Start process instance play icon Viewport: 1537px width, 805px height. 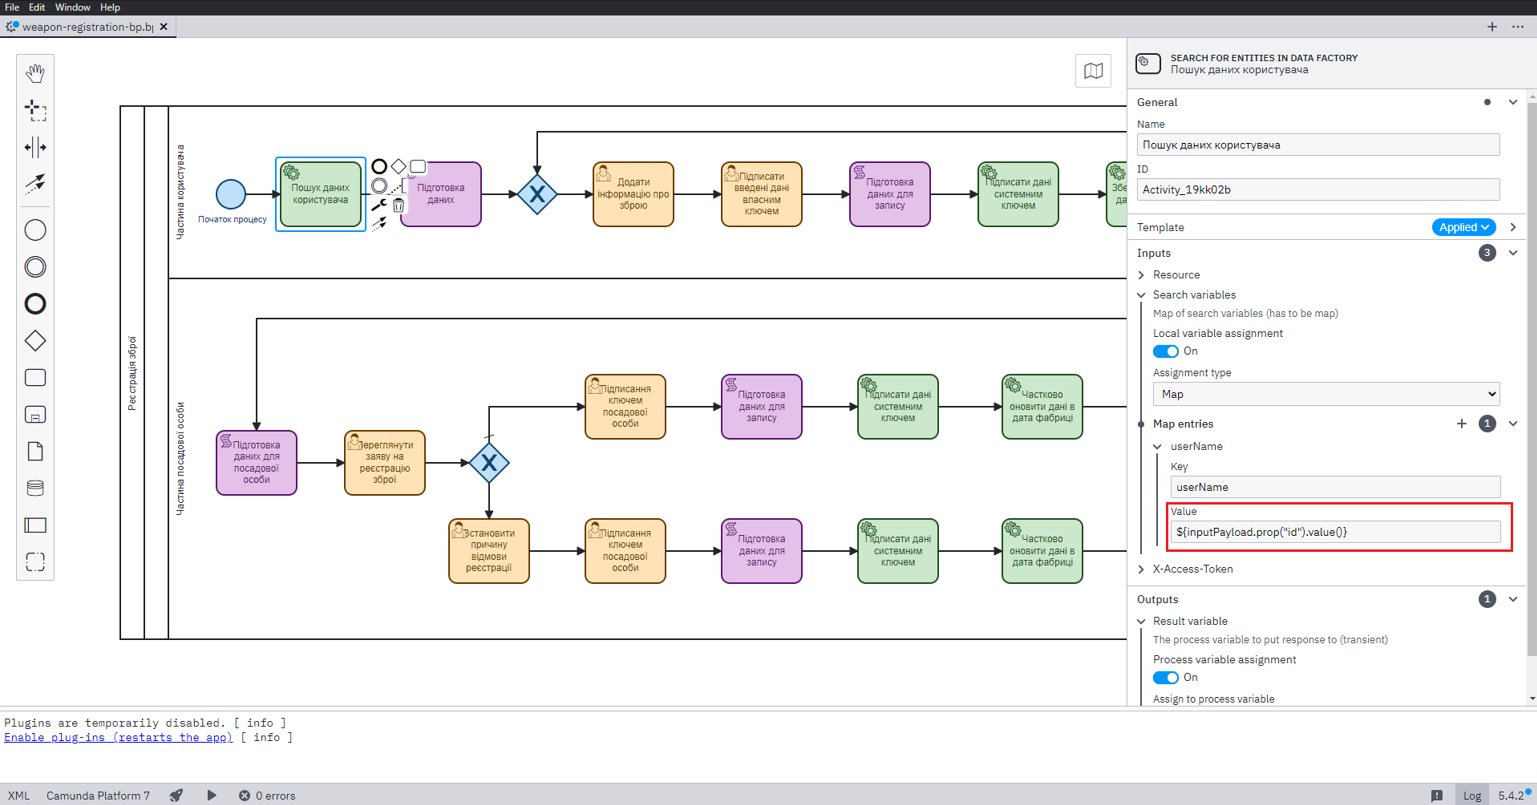[211, 796]
